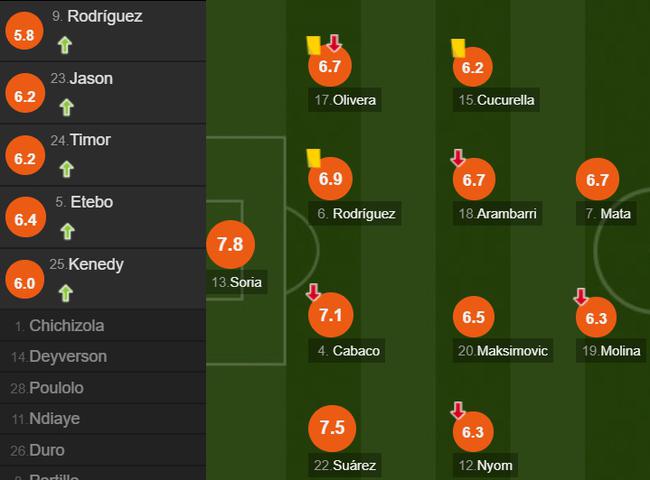650x480 pixels.
Task: Click the yellow card icon above Cucurella
Action: 458,48
